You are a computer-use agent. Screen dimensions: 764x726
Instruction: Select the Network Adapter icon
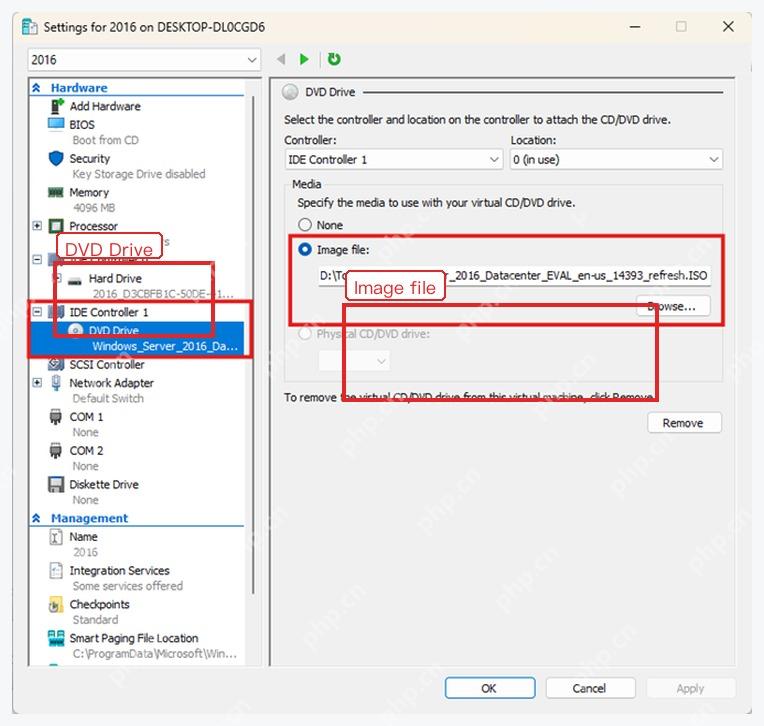56,383
